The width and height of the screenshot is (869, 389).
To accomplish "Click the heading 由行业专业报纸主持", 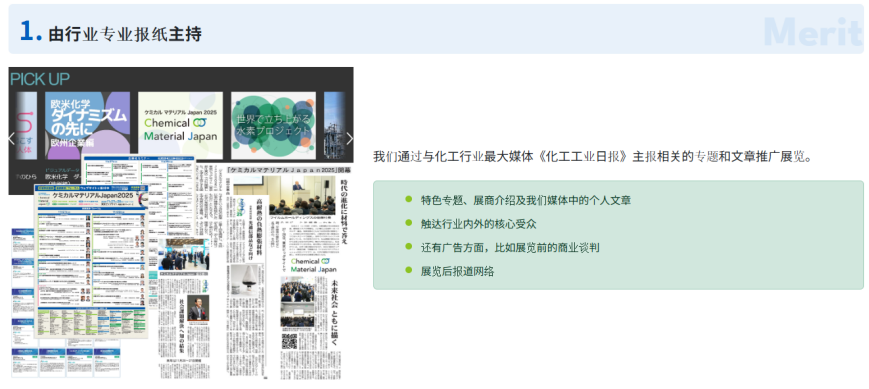I will pyautogui.click(x=125, y=34).
